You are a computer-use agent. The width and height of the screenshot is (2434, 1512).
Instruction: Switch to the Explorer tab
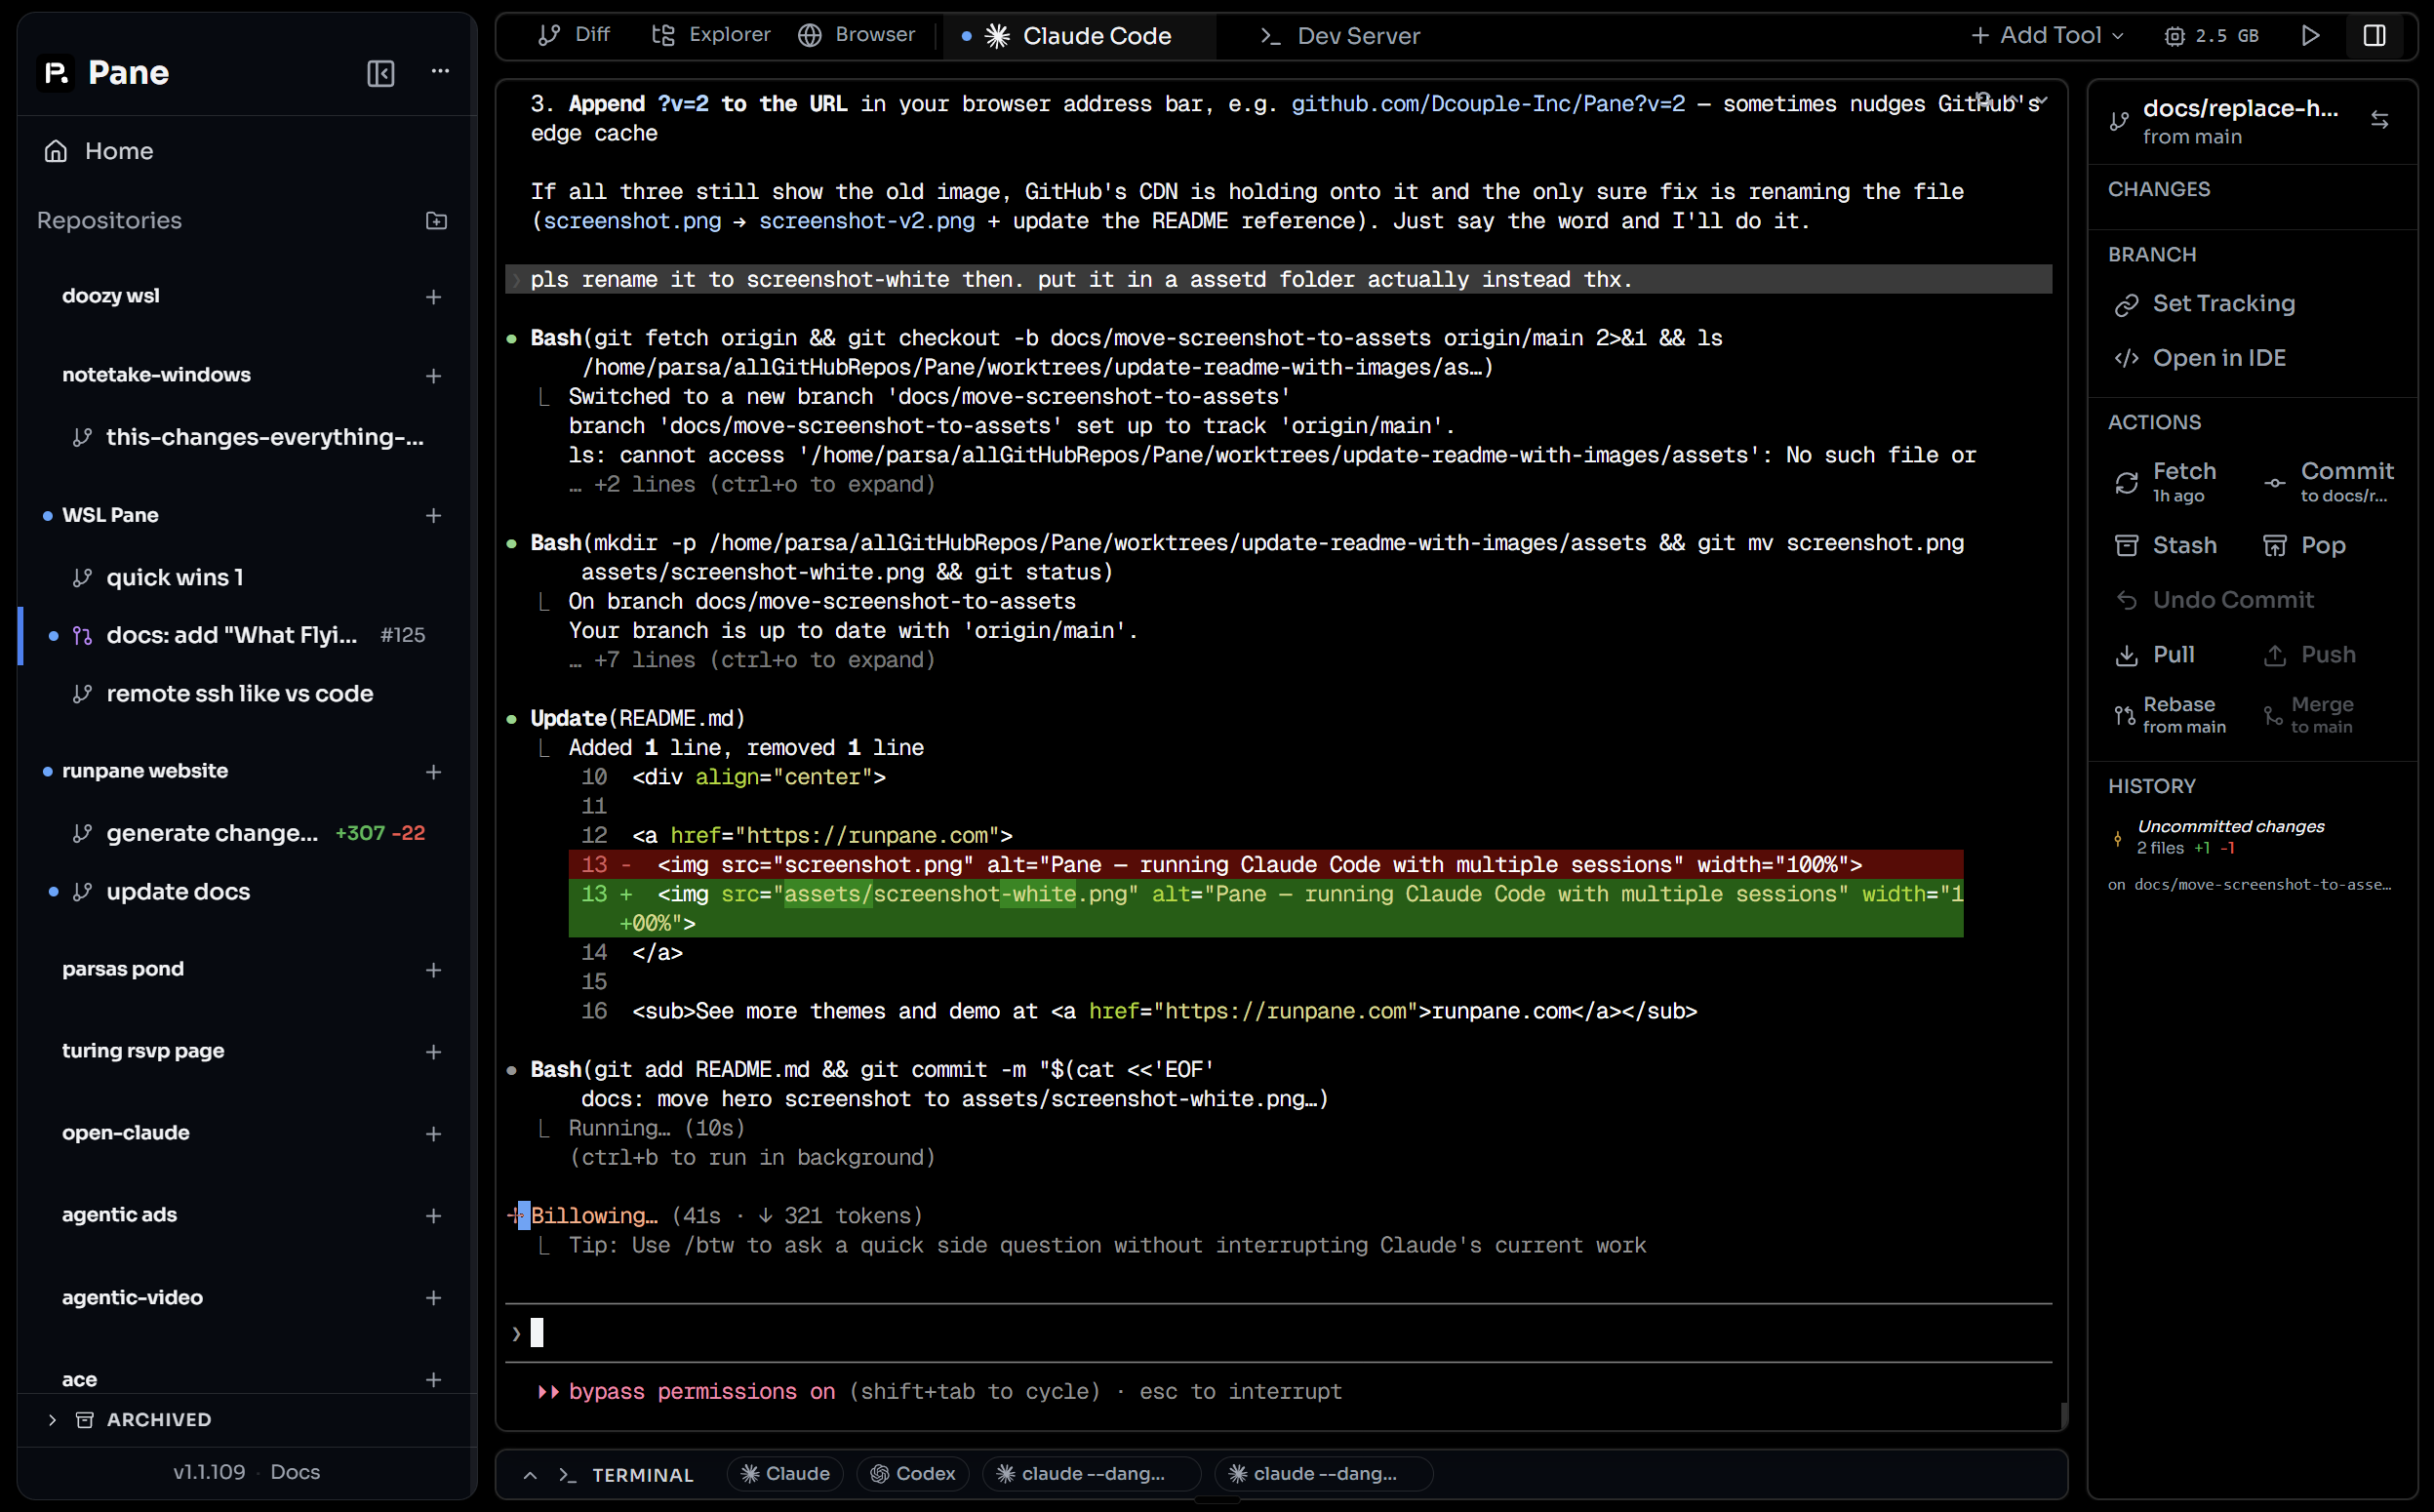(711, 35)
